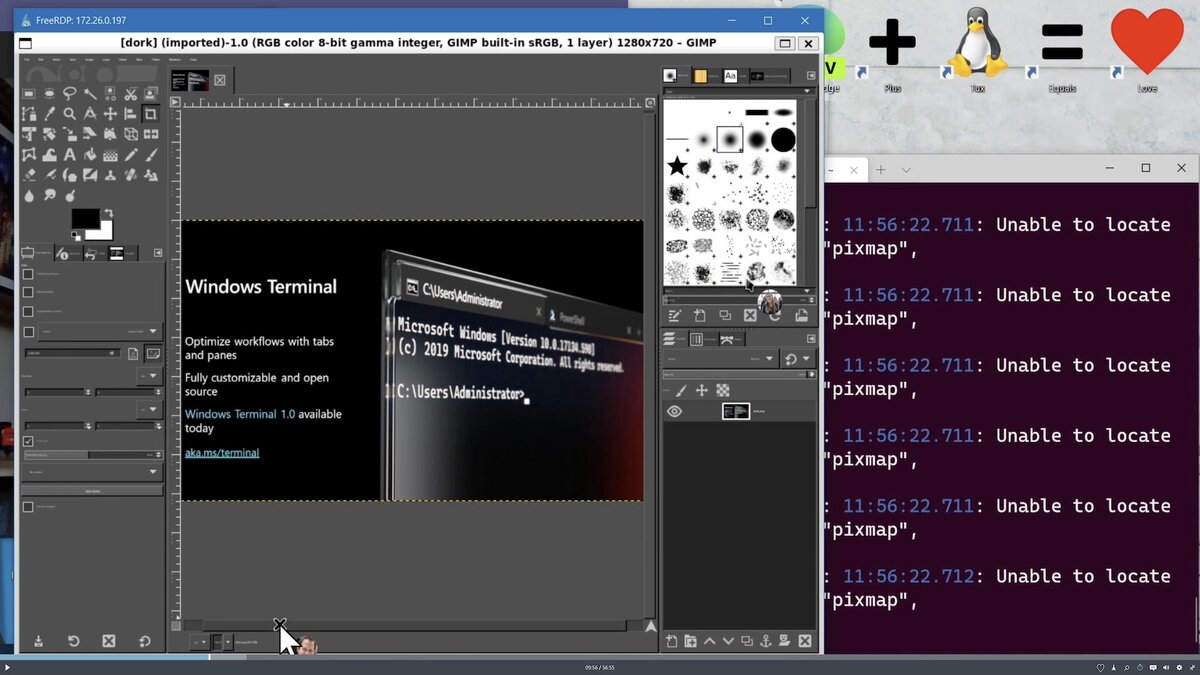Toggle the checkbox below Auto Shrink button
1200x675 pixels.
point(28,507)
